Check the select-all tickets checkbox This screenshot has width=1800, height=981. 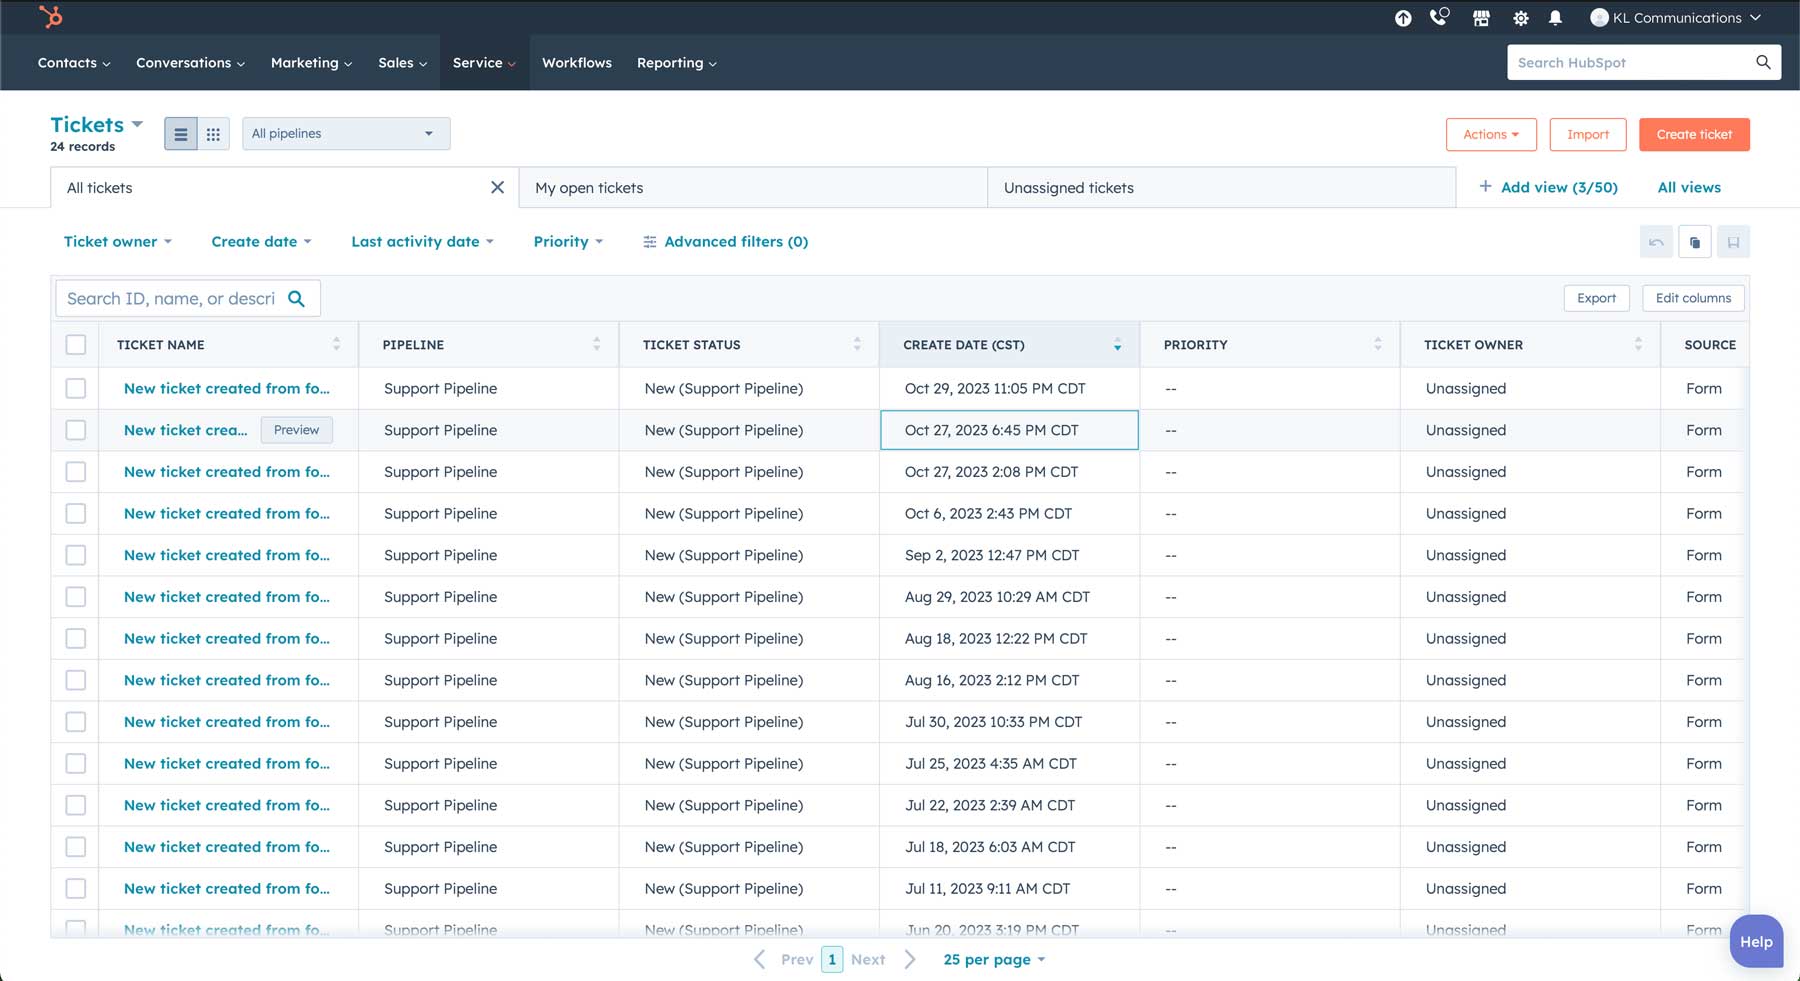coord(76,345)
